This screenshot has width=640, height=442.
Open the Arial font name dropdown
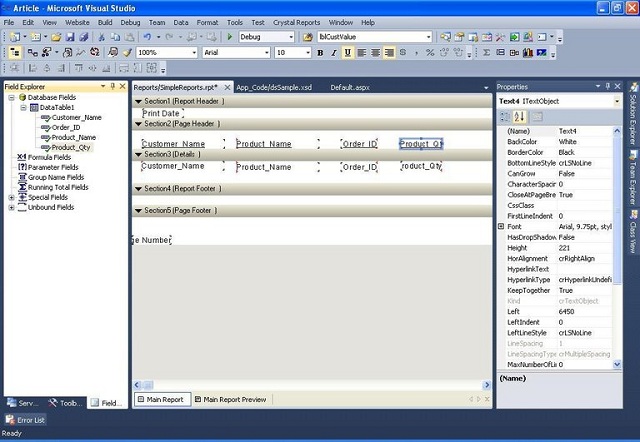[x=266, y=52]
